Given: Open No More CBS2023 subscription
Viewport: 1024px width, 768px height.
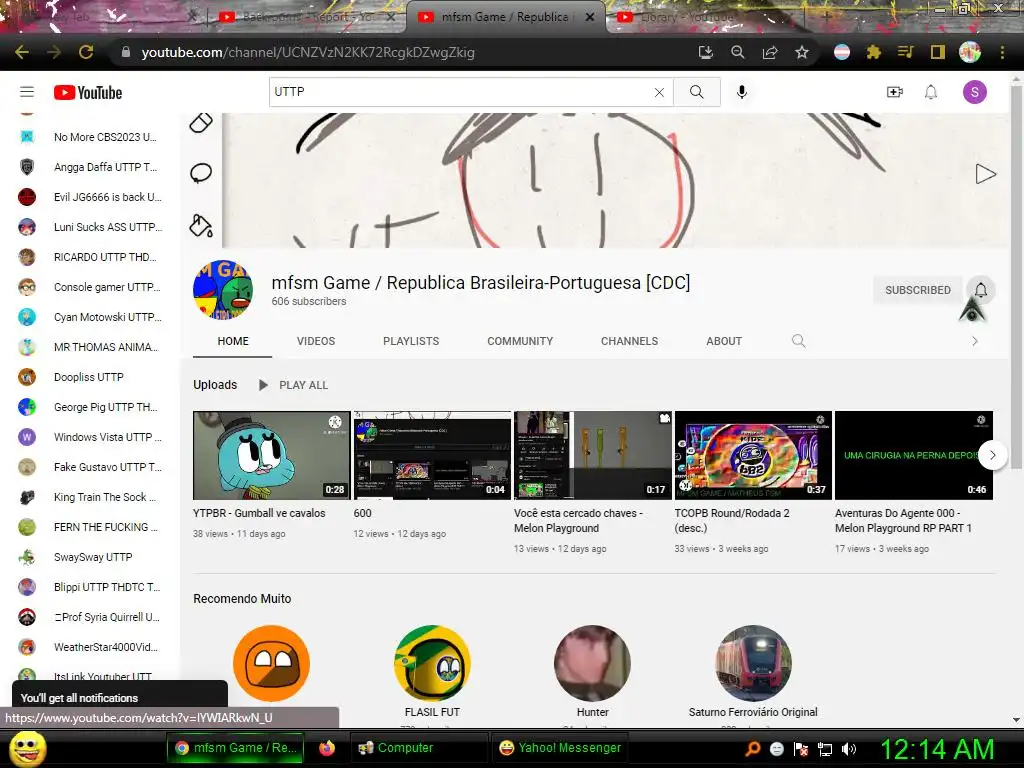Looking at the screenshot, I should [x=91, y=137].
